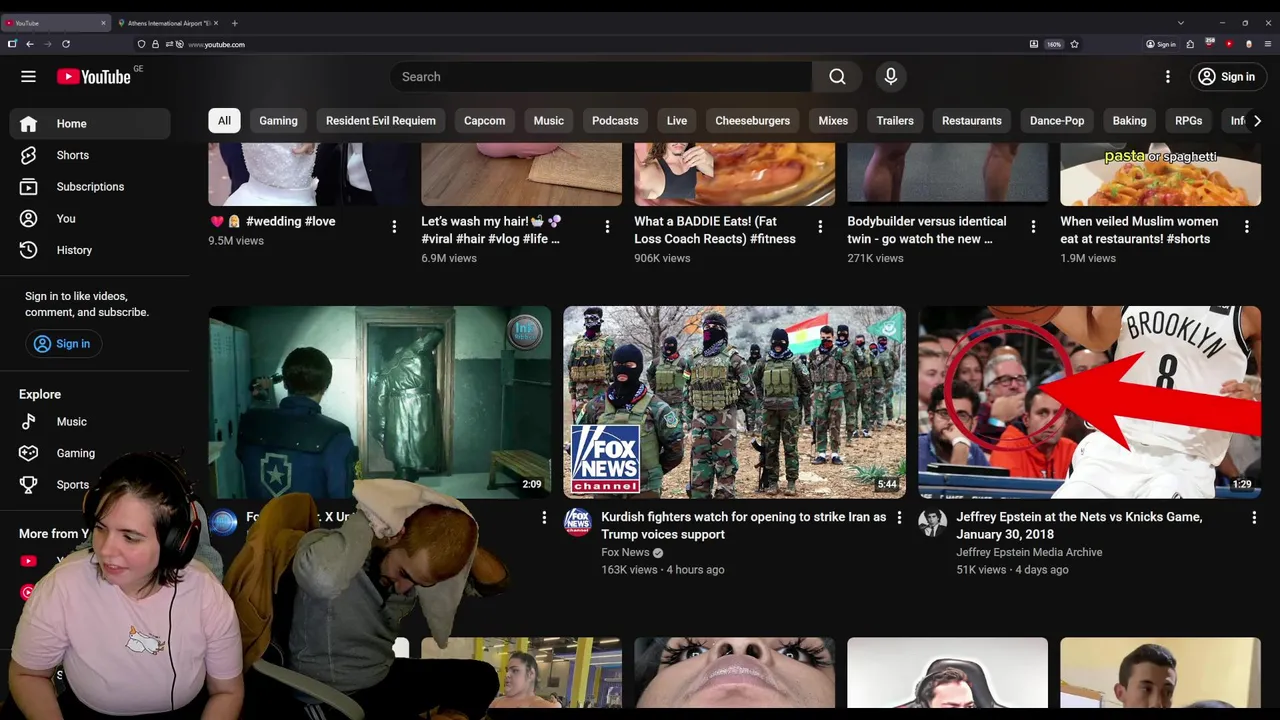Open options for What a BADDIE Eats short
The image size is (1280, 720).
click(820, 227)
